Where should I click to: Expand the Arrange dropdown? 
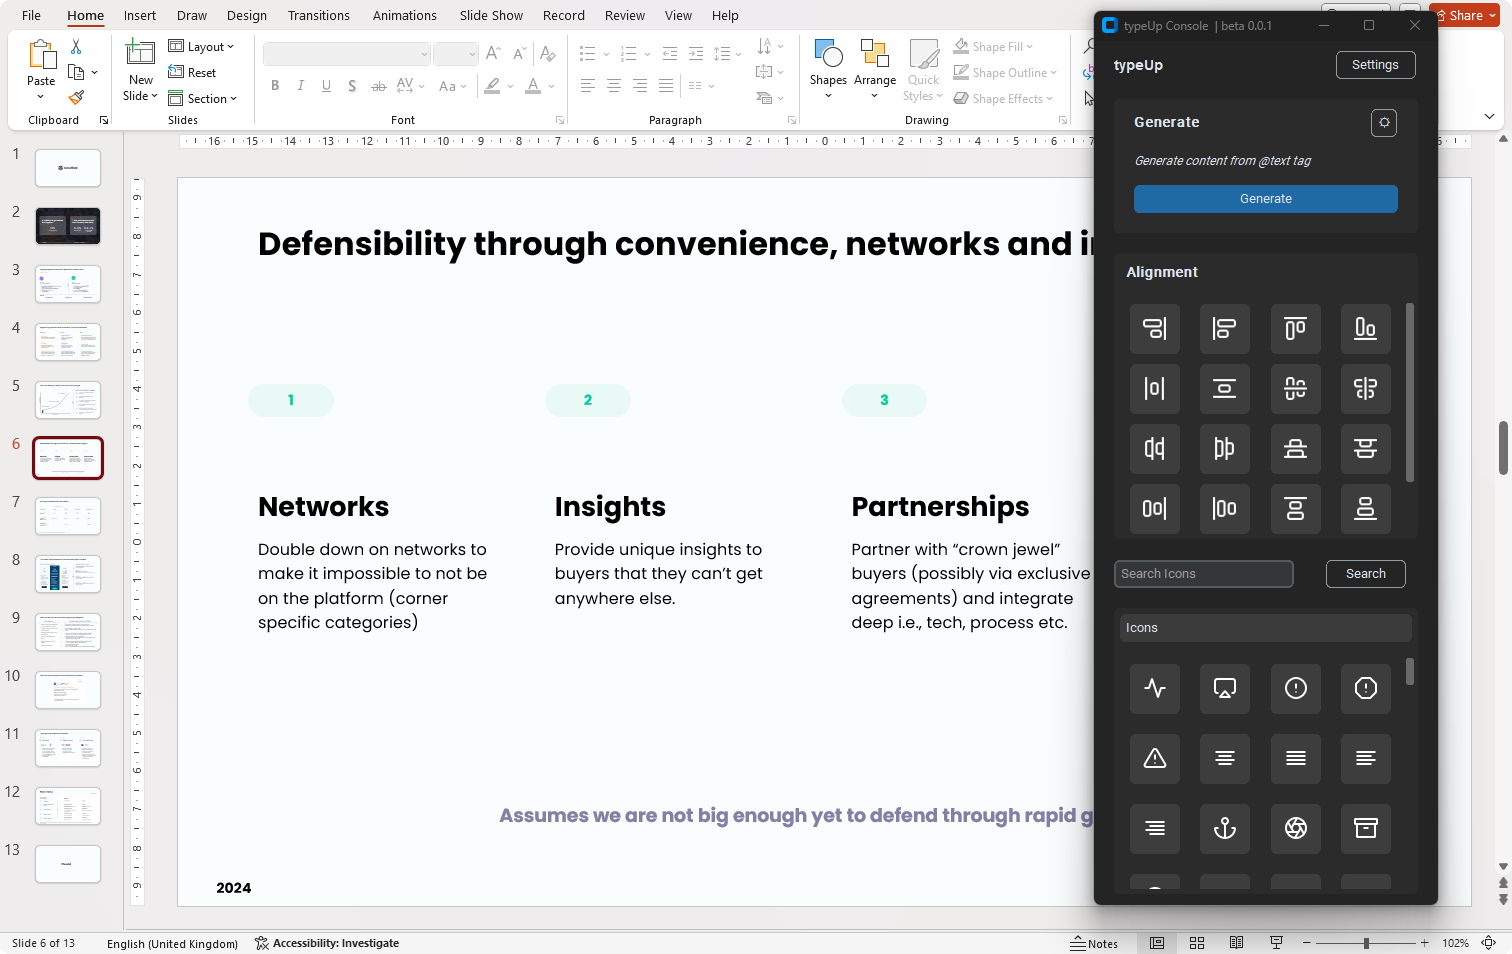[874, 70]
